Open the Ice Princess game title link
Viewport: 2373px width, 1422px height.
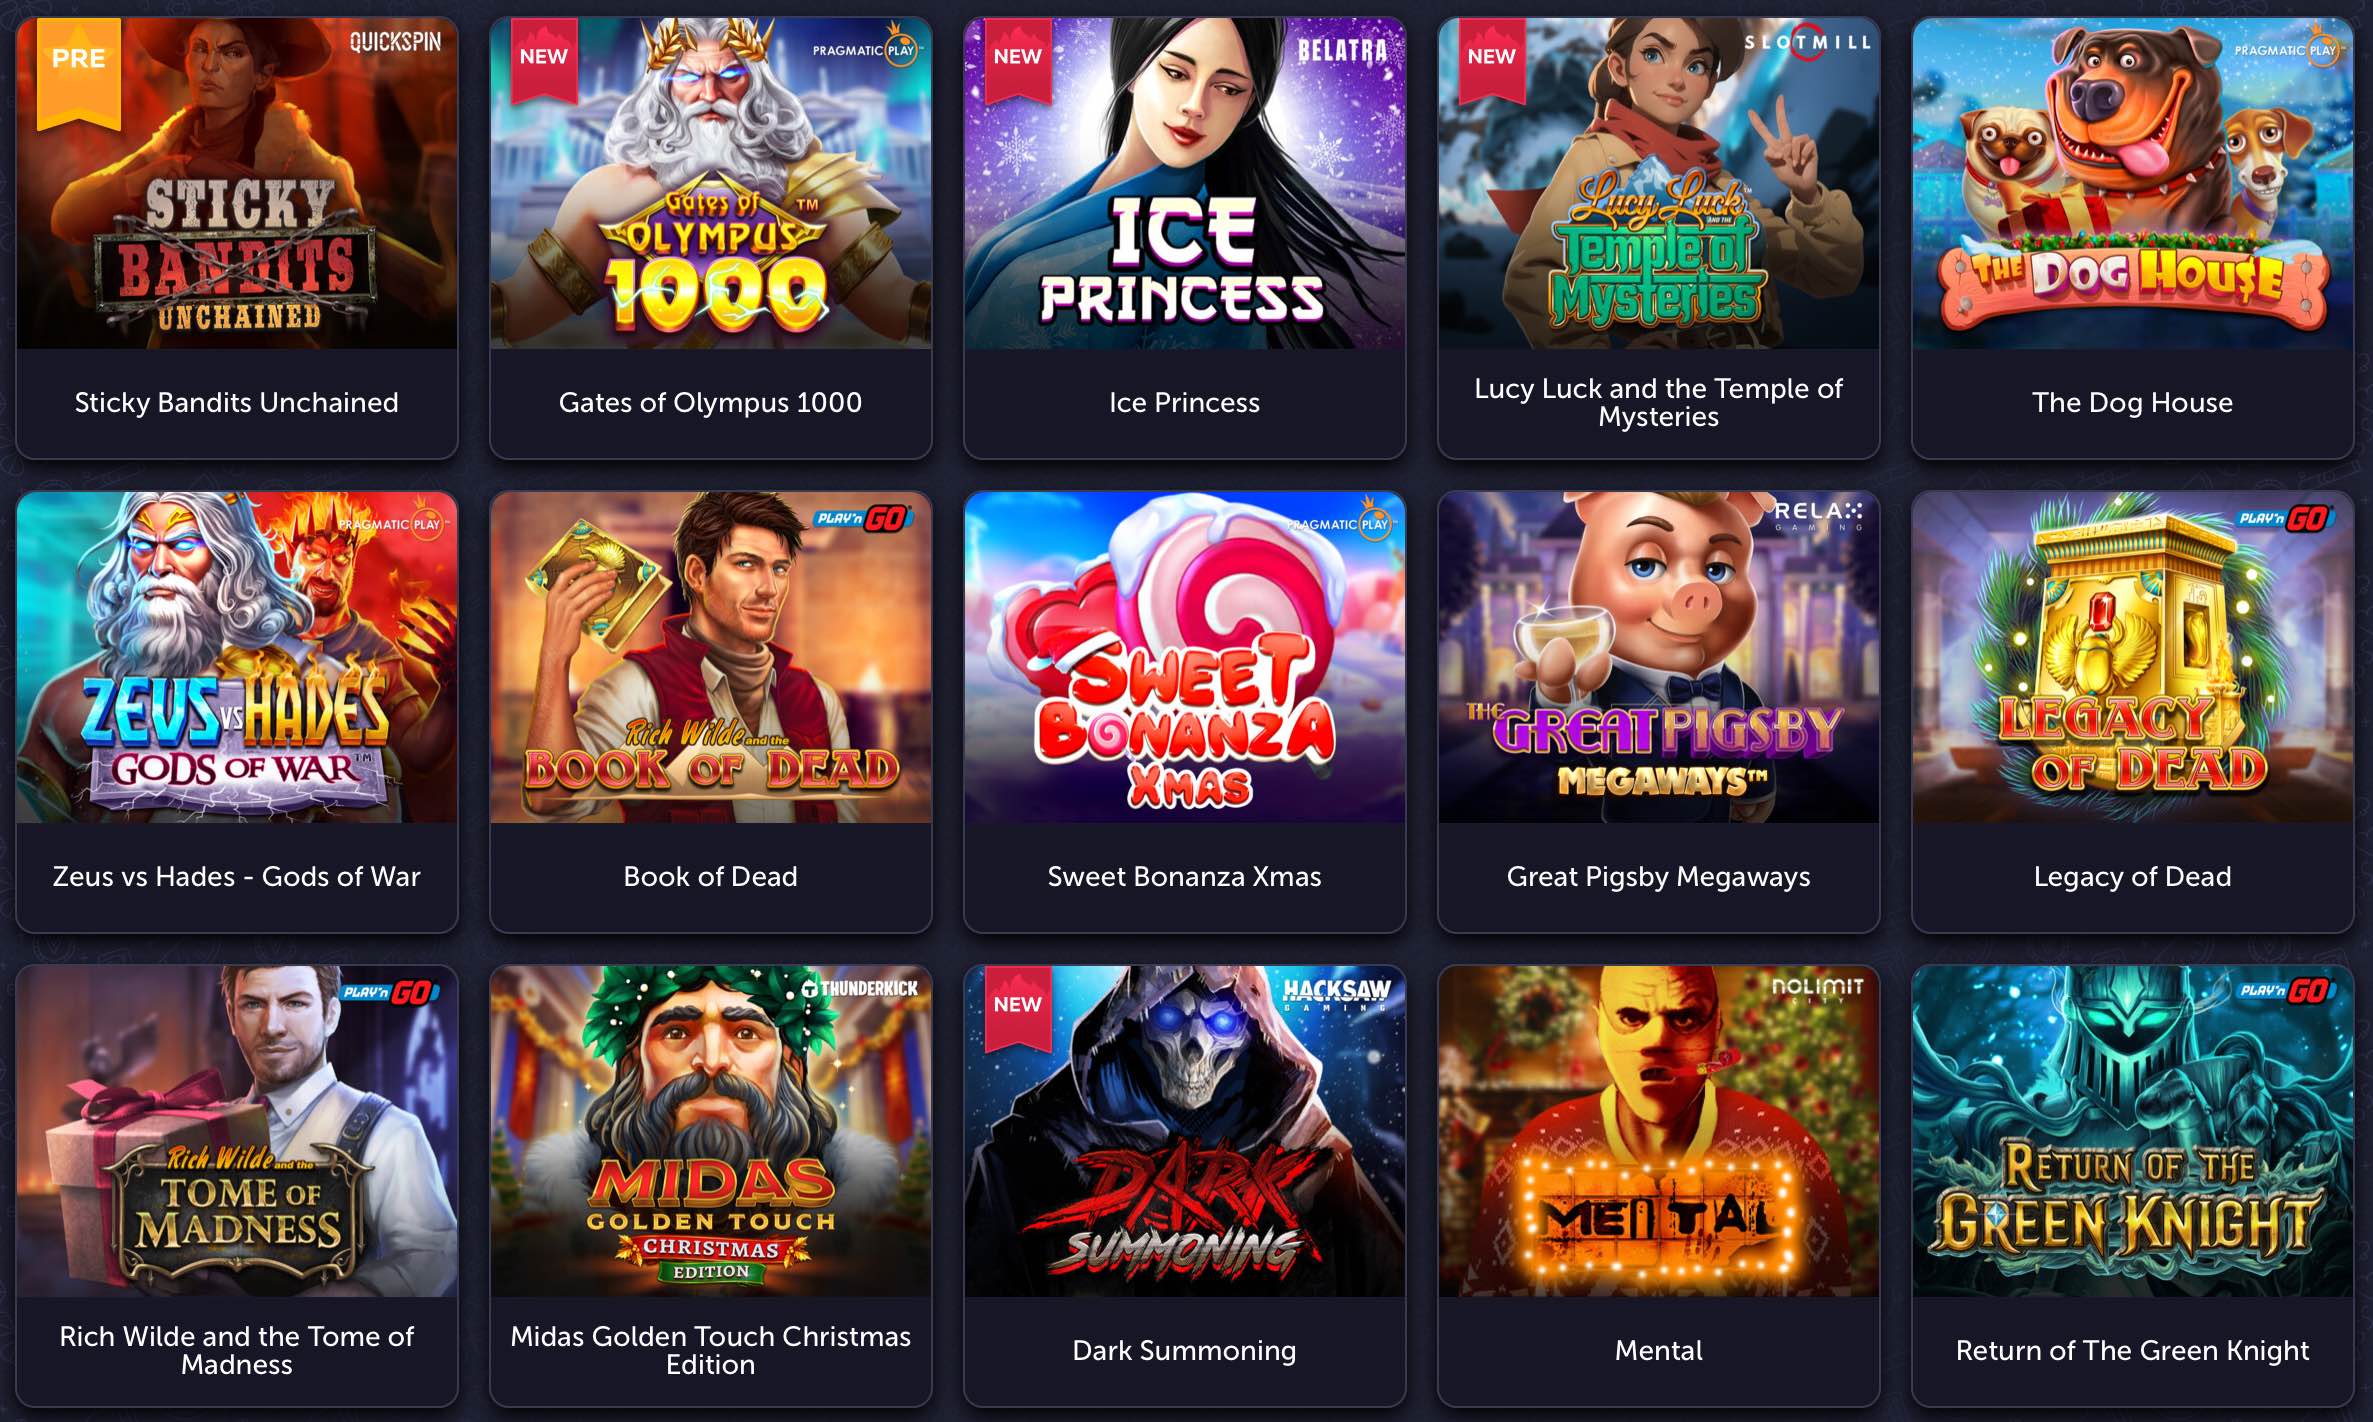pyautogui.click(x=1184, y=402)
